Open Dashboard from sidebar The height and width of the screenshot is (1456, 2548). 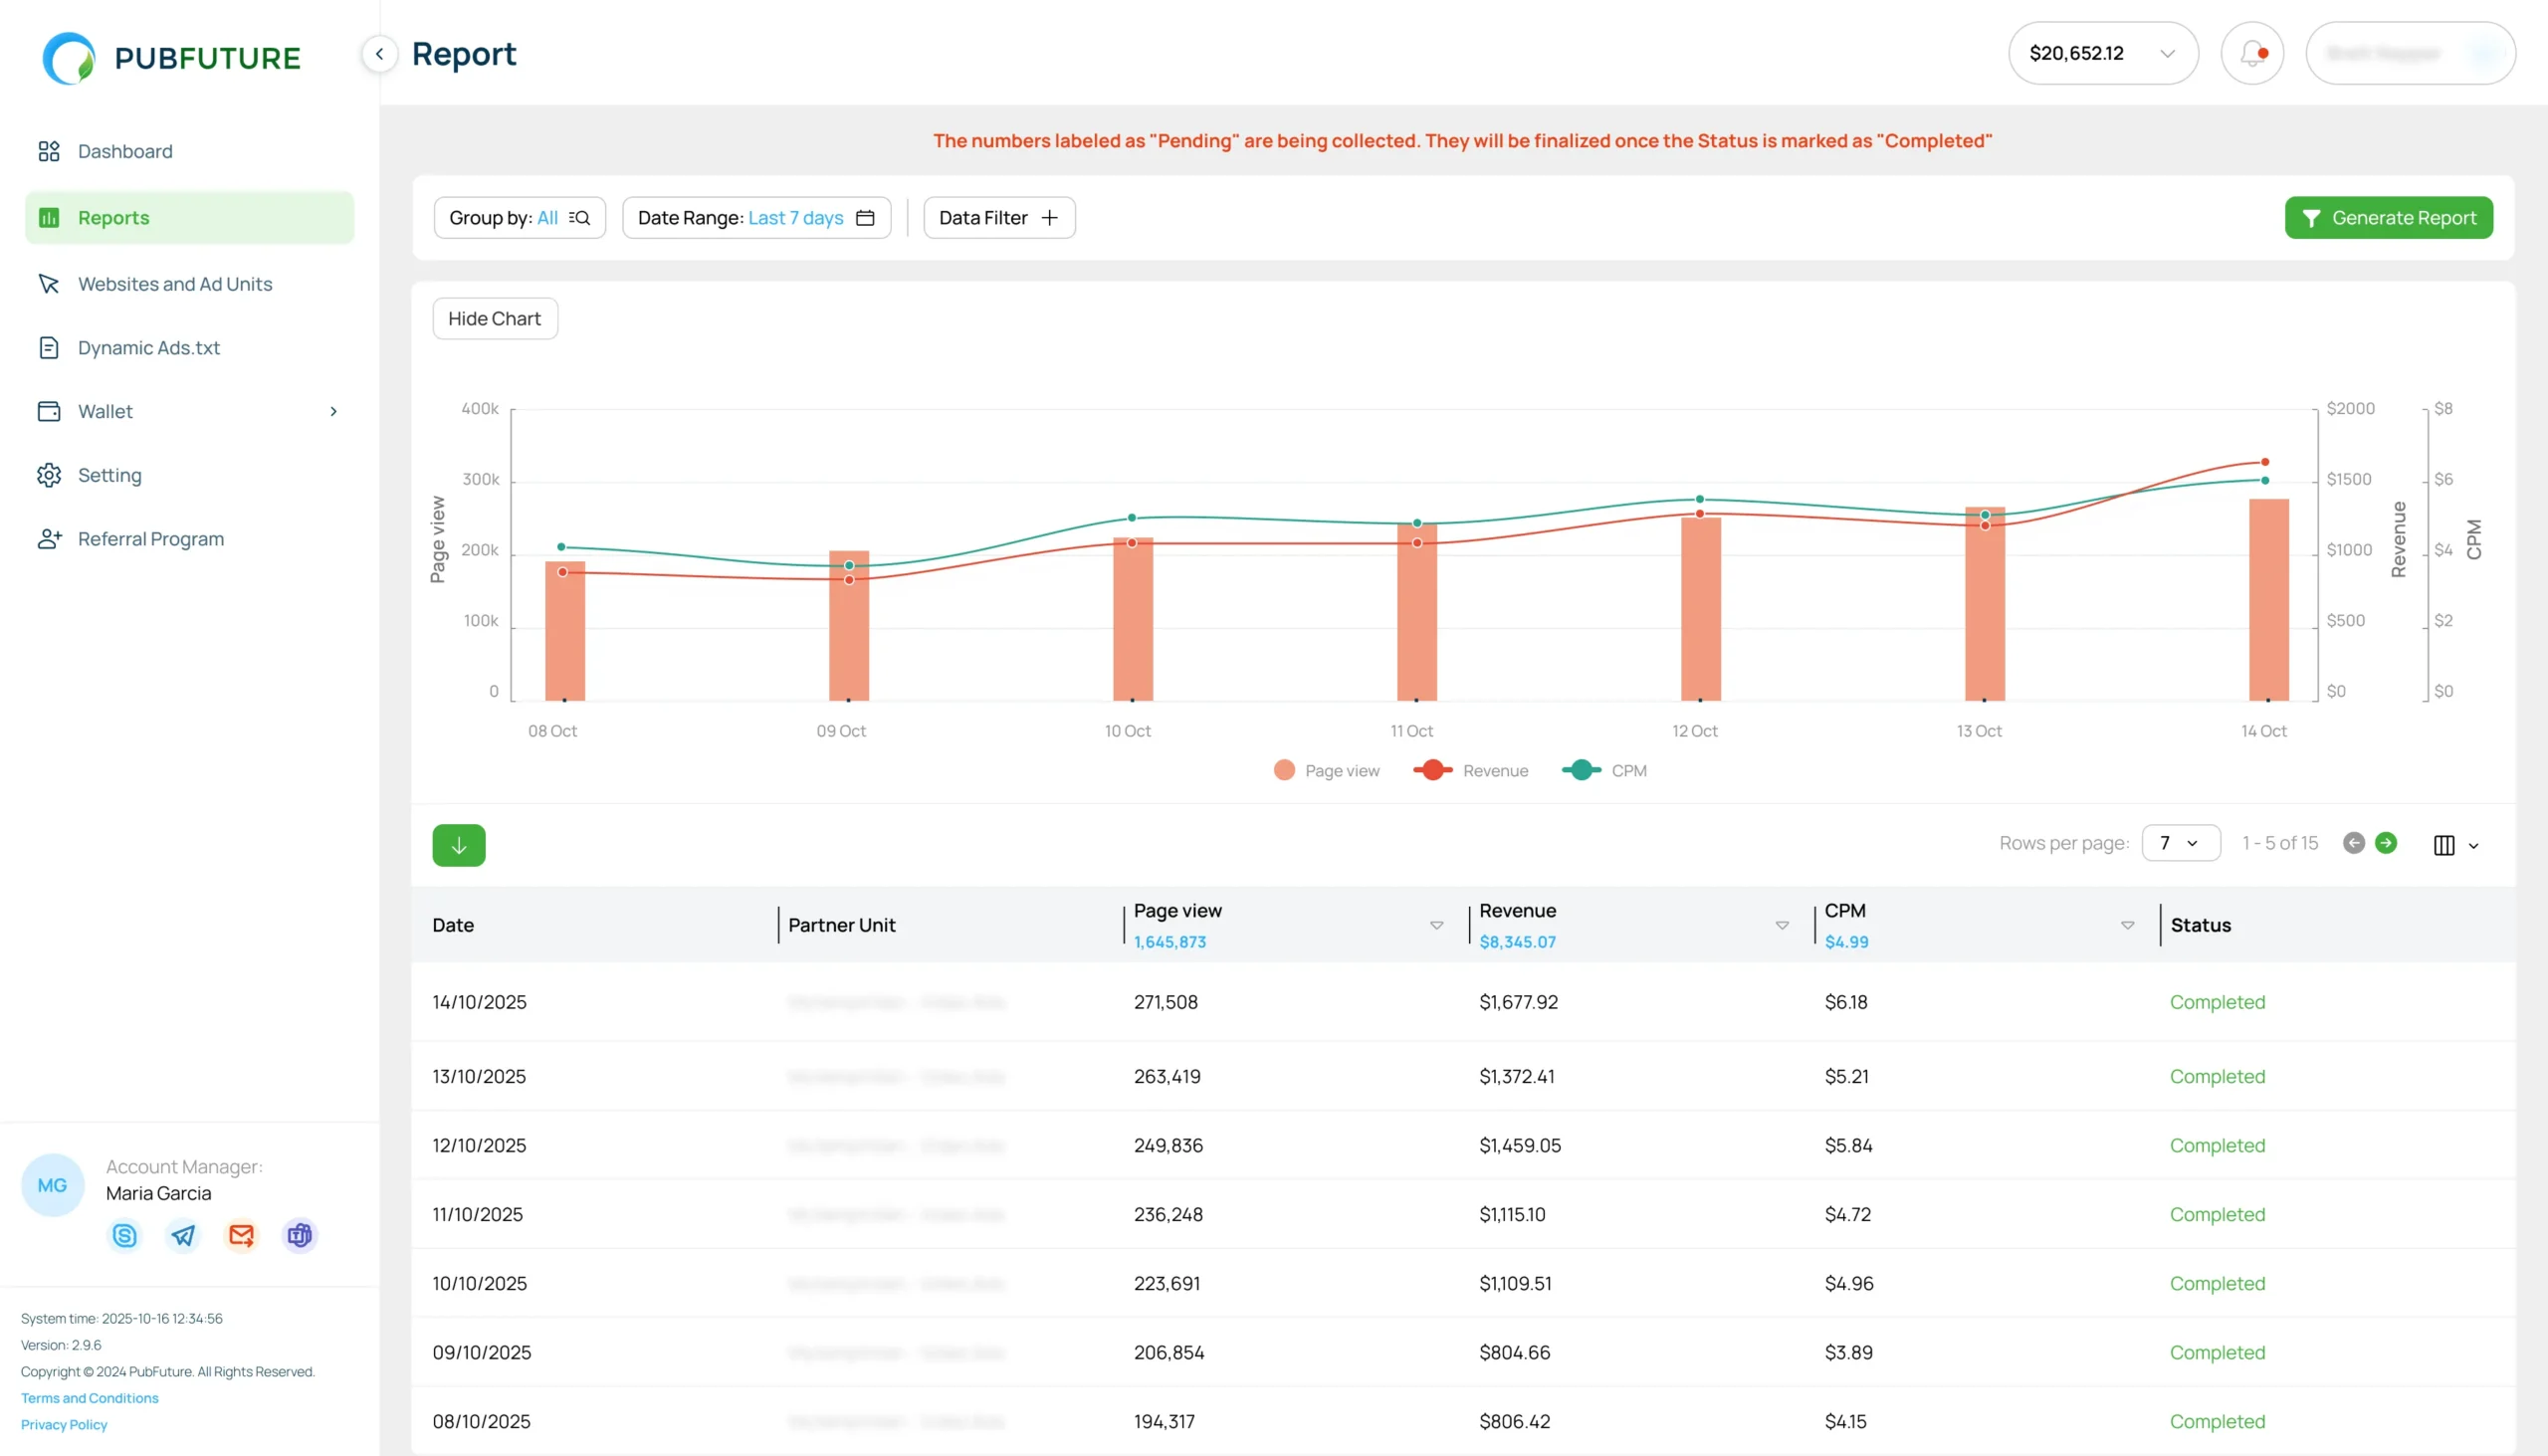124,151
